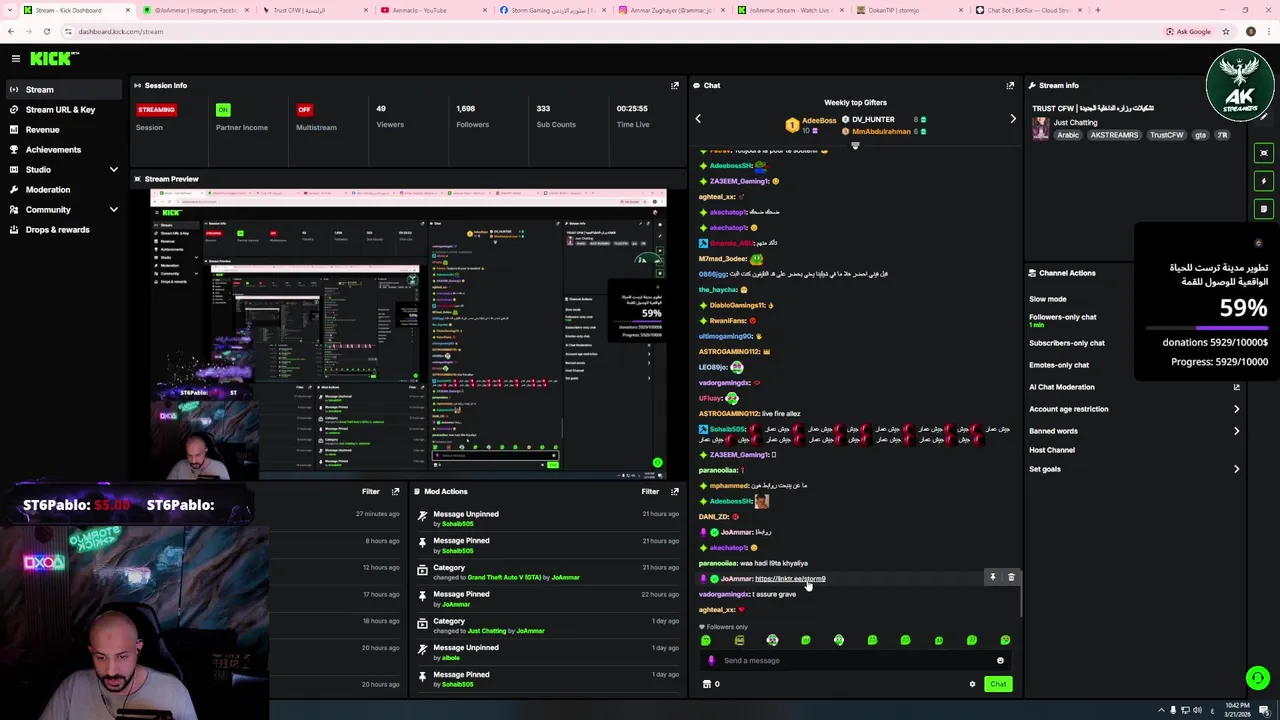Click the lightning bolt icon on right edge
The height and width of the screenshot is (720, 1280).
[1264, 181]
